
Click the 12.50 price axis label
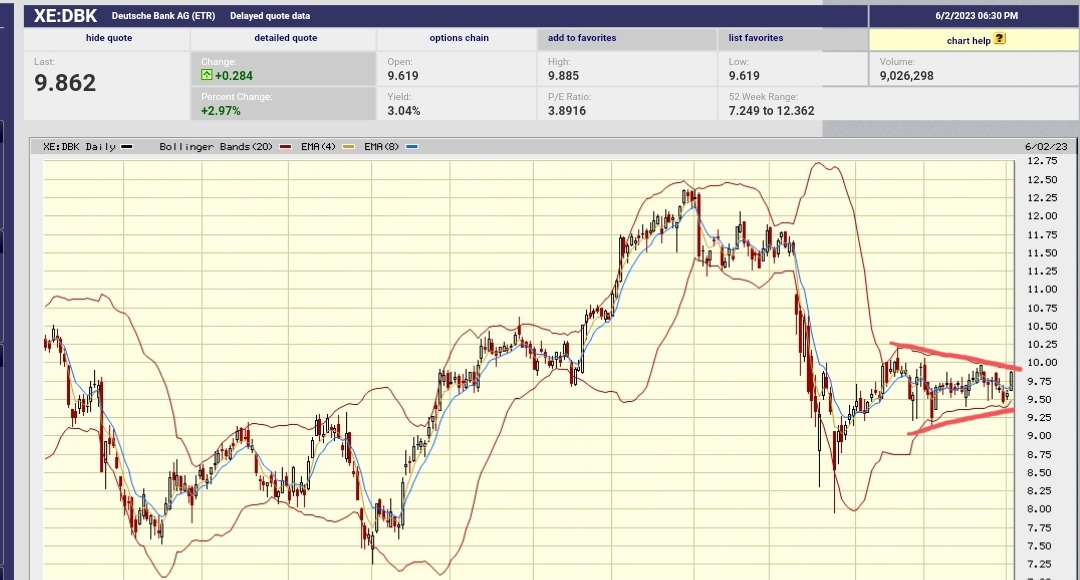[x=1041, y=179]
